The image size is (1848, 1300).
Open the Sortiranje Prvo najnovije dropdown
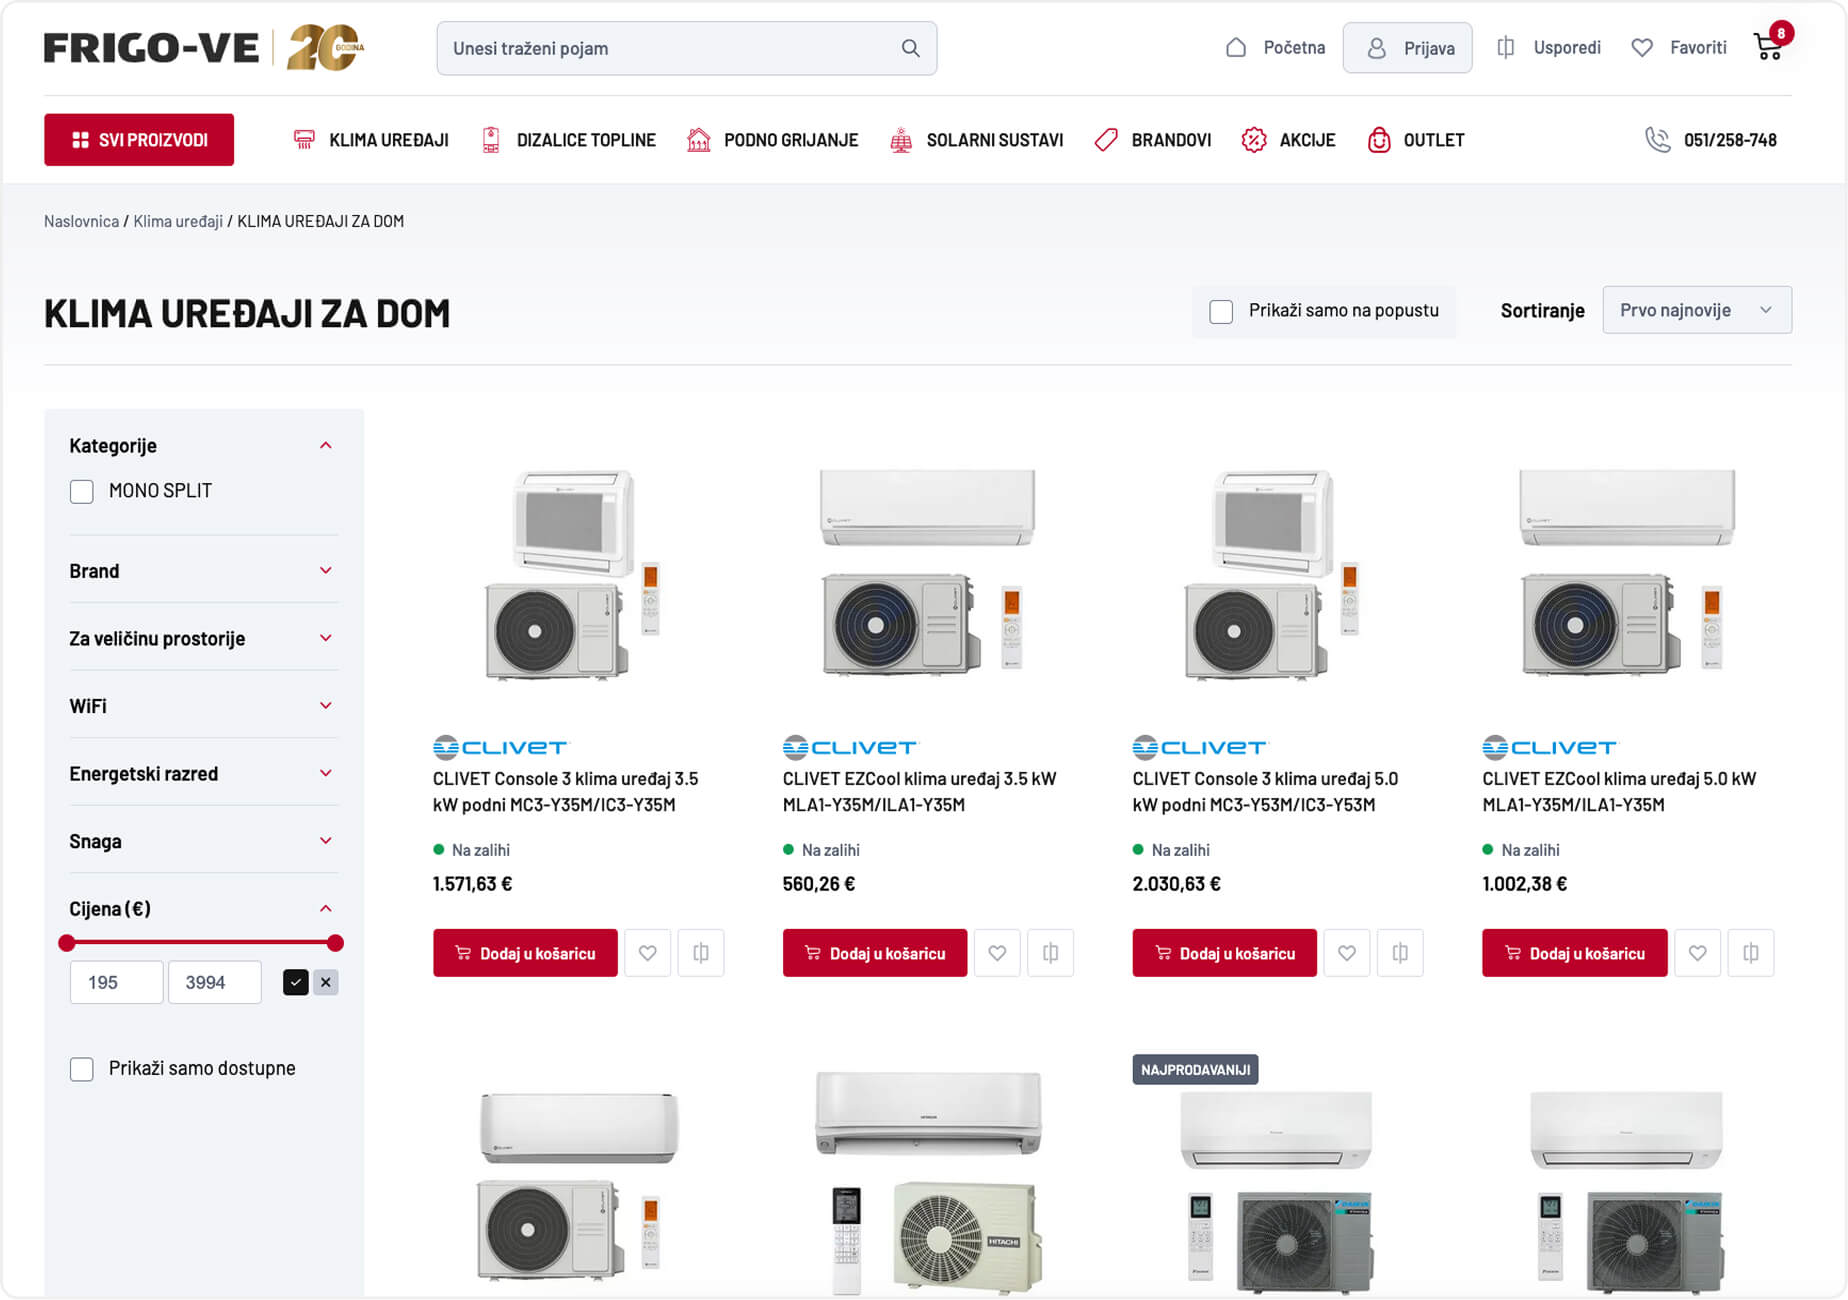coord(1697,310)
